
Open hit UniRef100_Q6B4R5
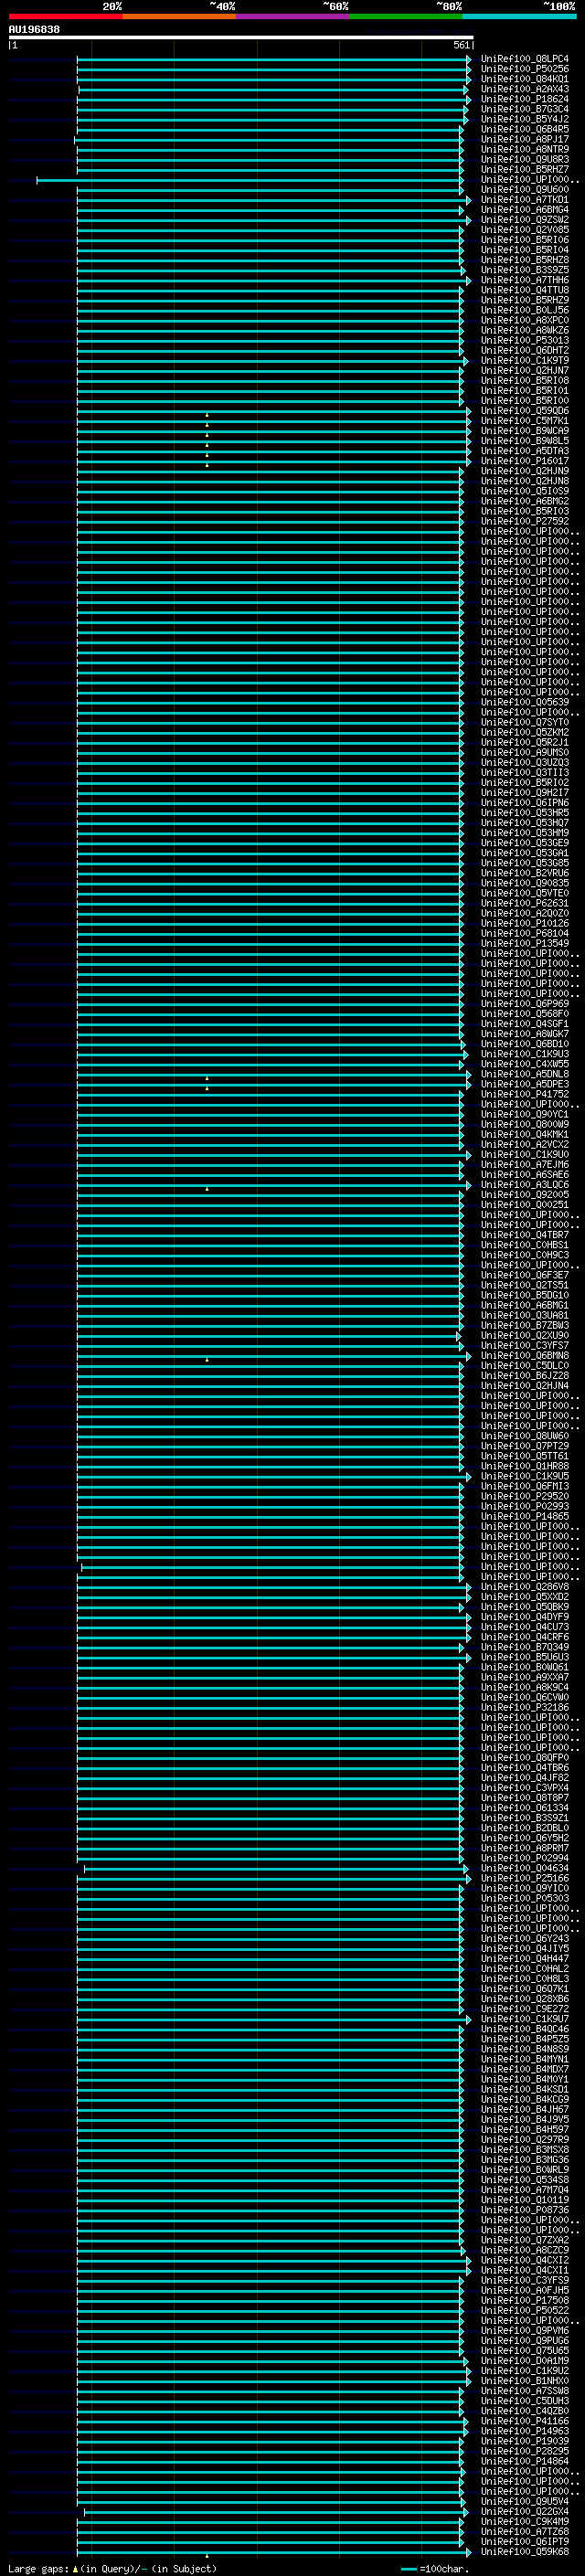pyautogui.click(x=525, y=129)
